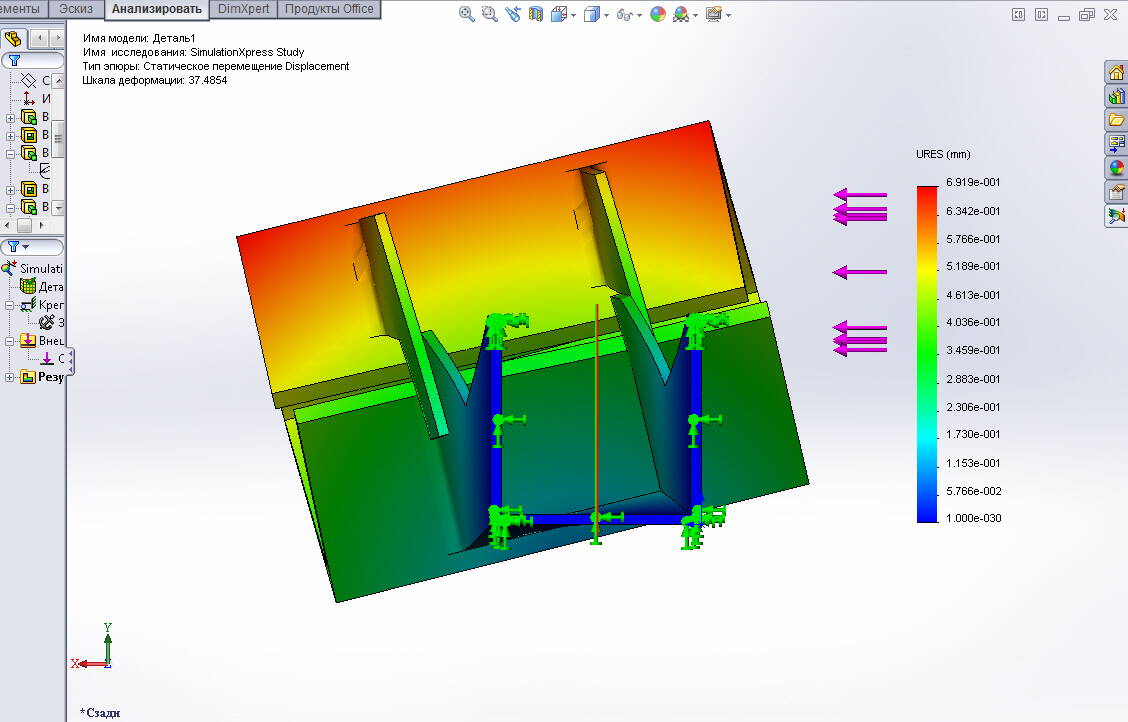Open SolidWorks Resources home tab in task pane

pyautogui.click(x=1115, y=72)
